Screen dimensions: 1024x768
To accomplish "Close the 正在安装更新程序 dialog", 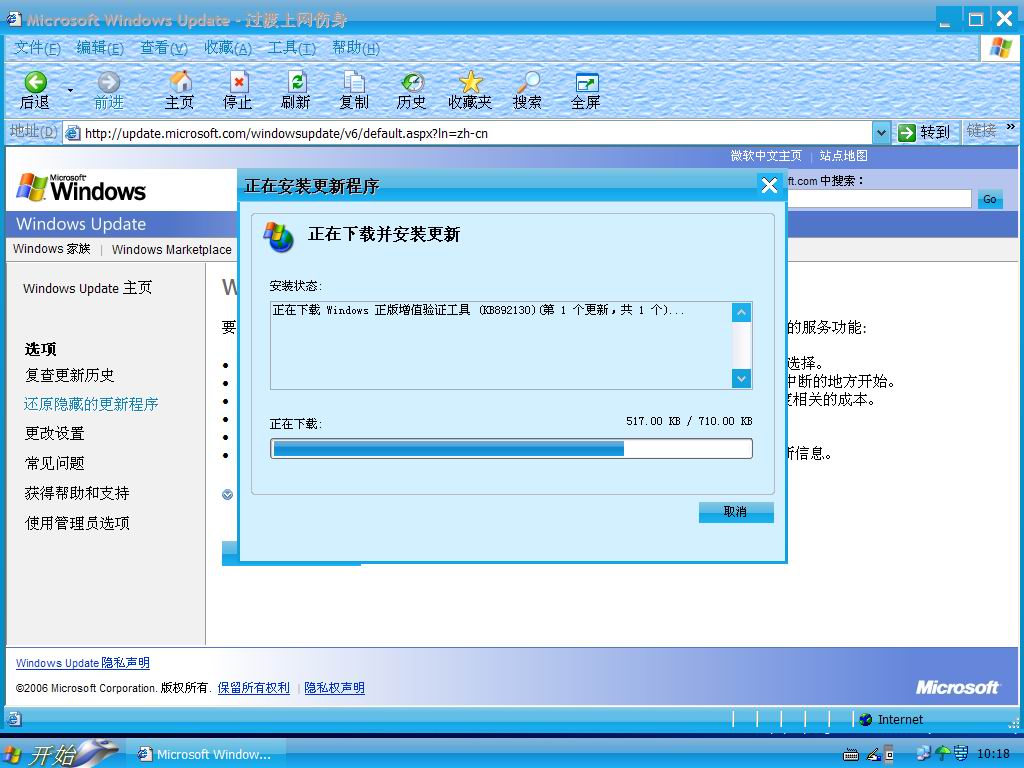I will [x=769, y=185].
